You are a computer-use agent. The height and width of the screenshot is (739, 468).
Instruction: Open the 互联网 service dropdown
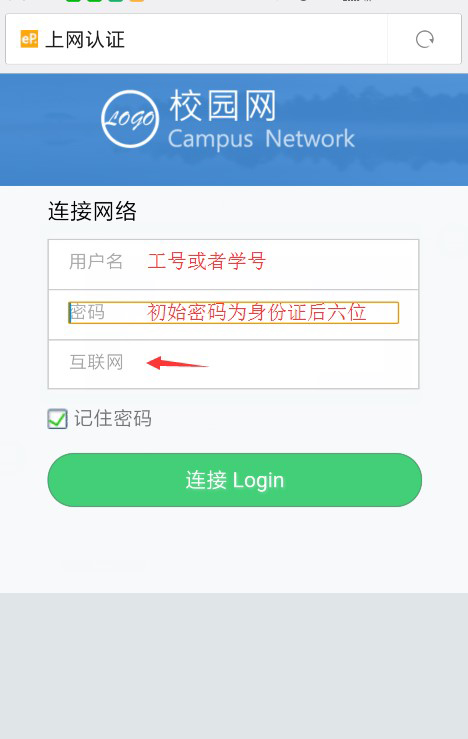234,364
